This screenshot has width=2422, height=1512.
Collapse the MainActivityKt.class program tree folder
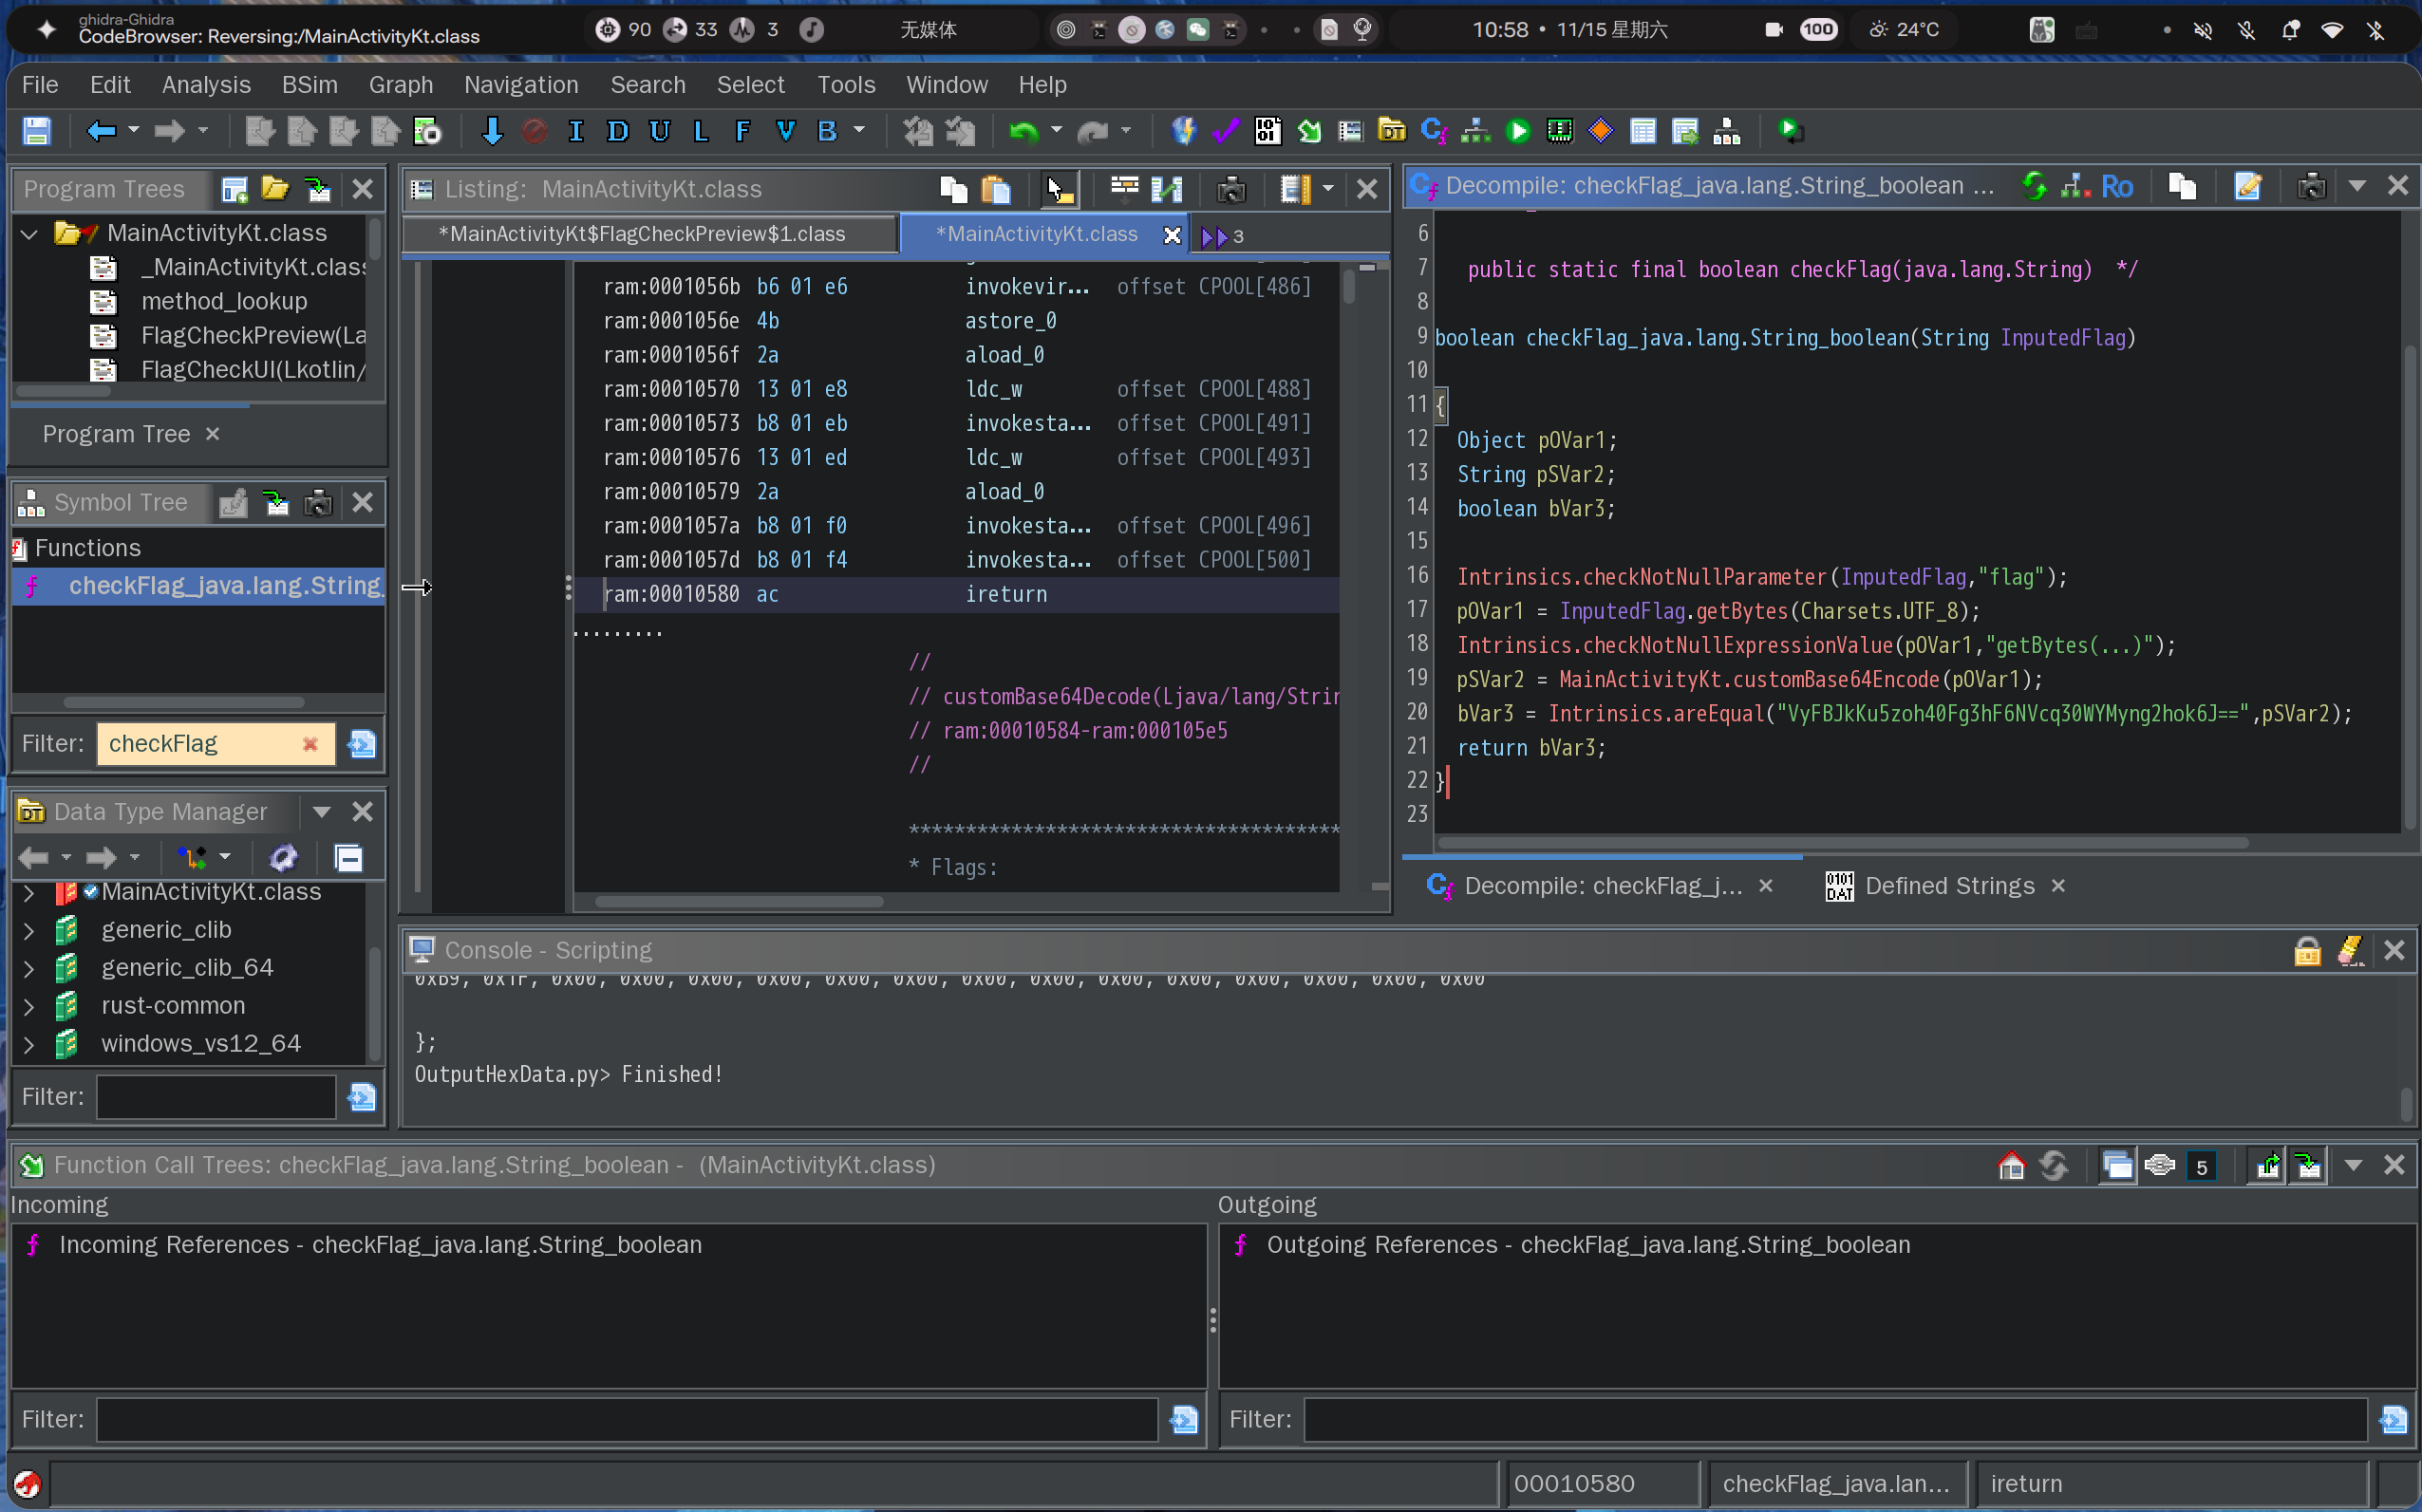coord(29,233)
